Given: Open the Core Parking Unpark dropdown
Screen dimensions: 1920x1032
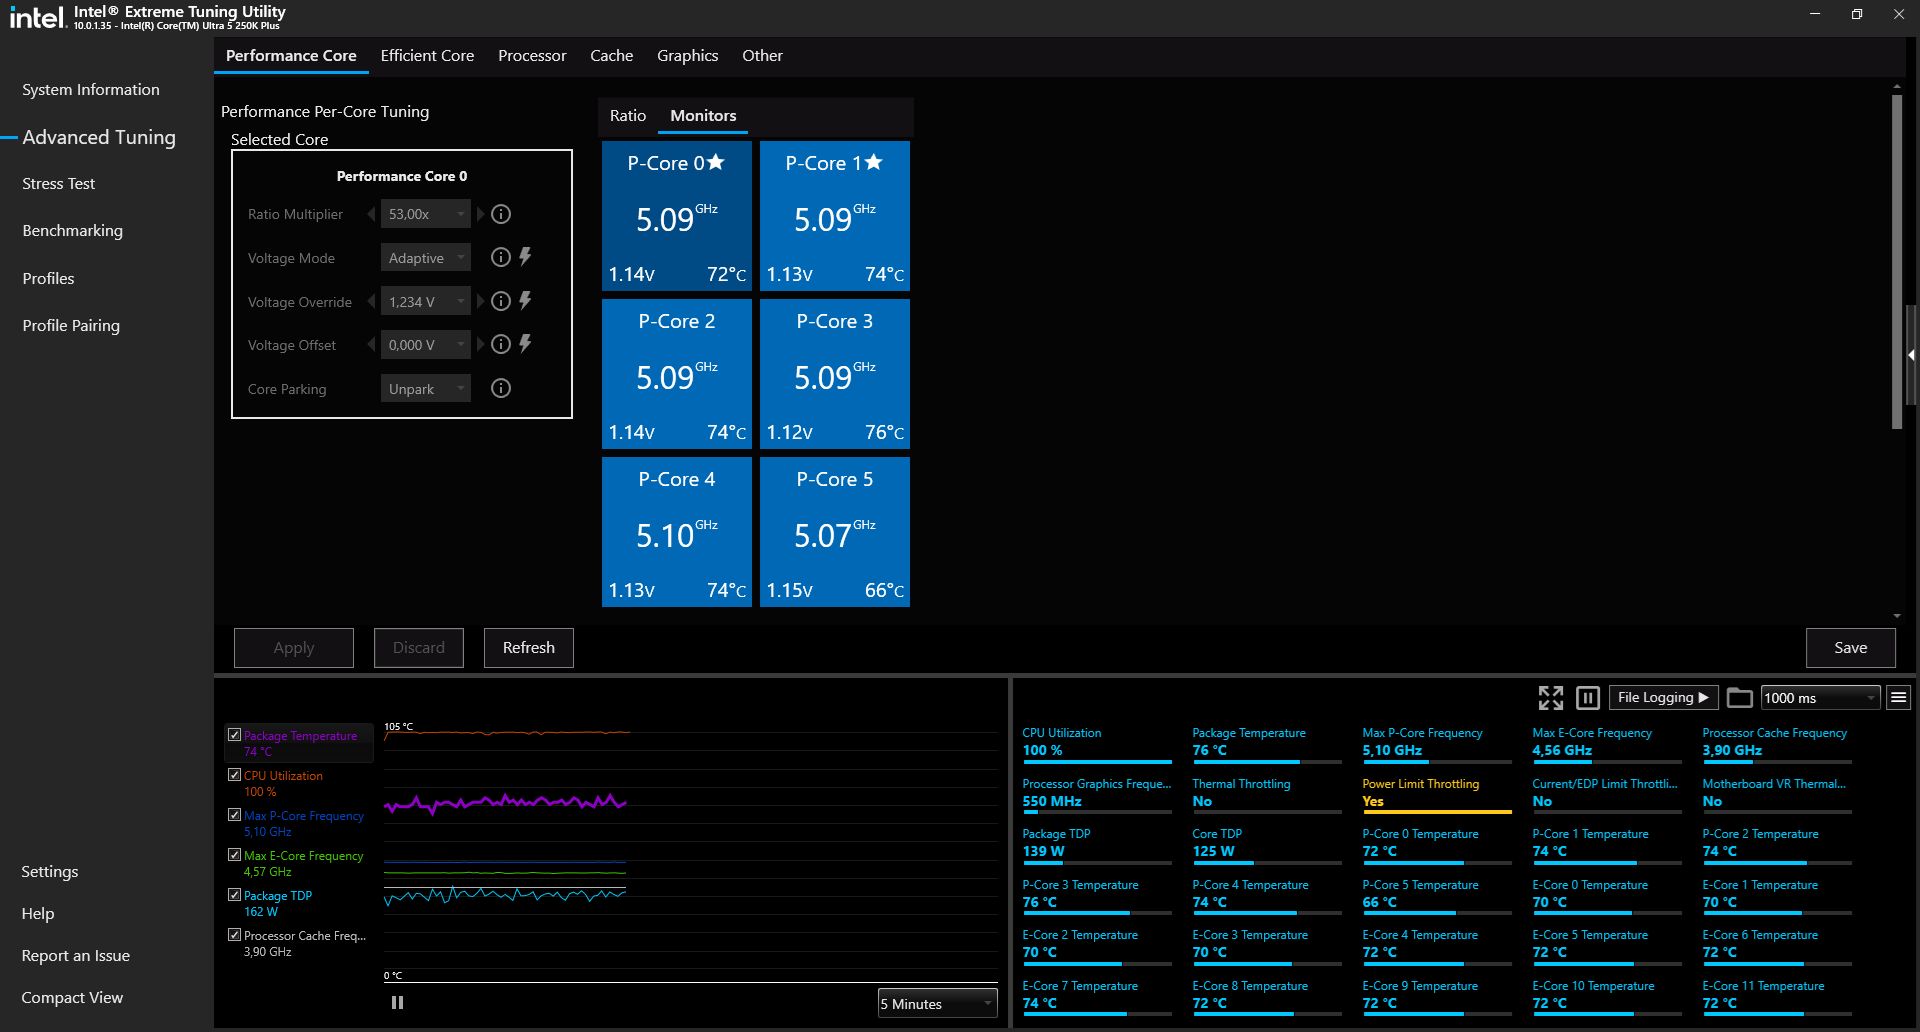Looking at the screenshot, I should (x=425, y=388).
